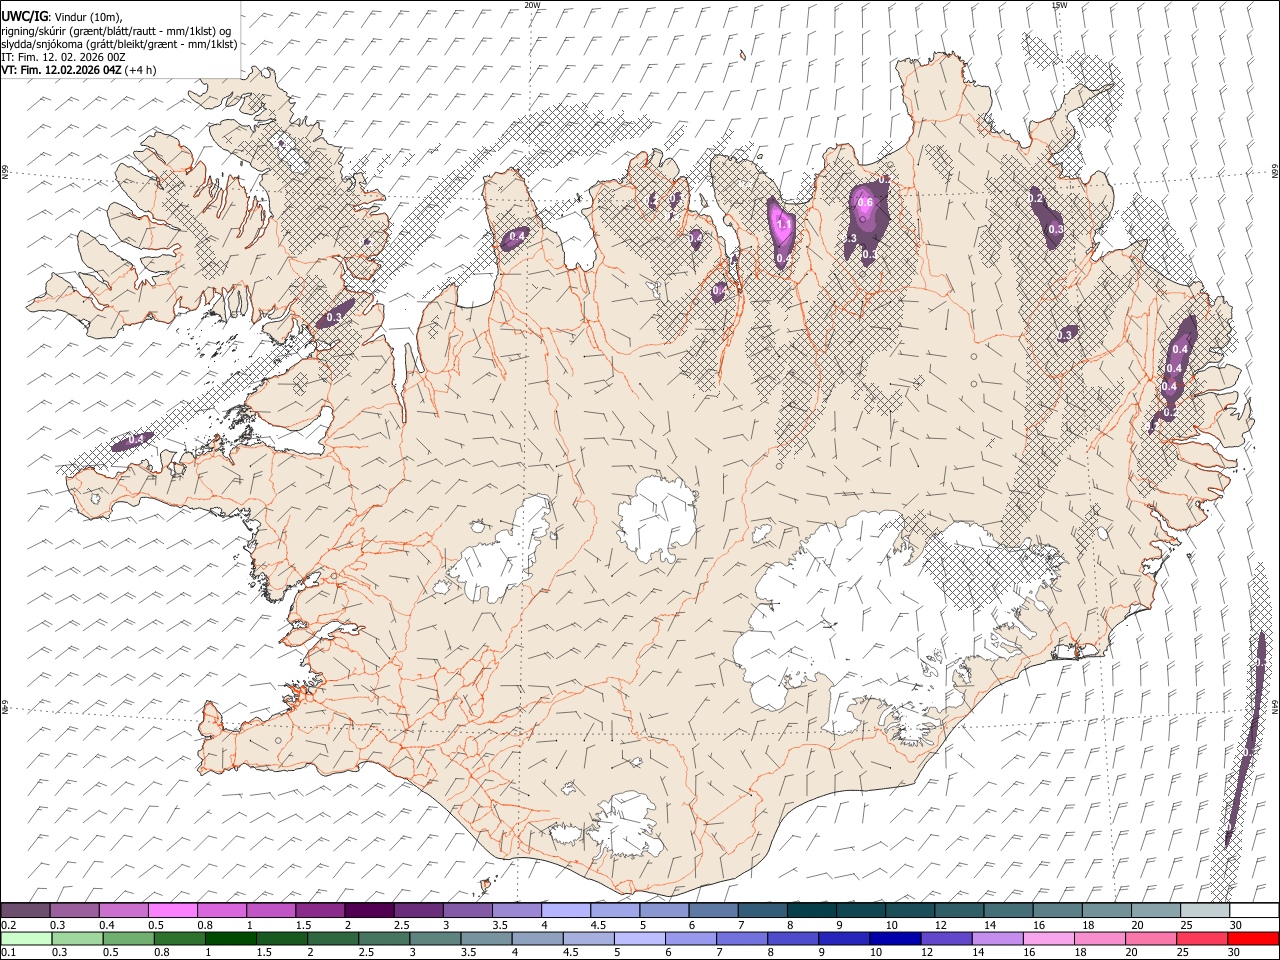Select the 'slydda/snjókoma (grátt/bleikt/grænt - mm/1klst)' line
Image resolution: width=1280 pixels, height=960 pixels.
tap(119, 44)
